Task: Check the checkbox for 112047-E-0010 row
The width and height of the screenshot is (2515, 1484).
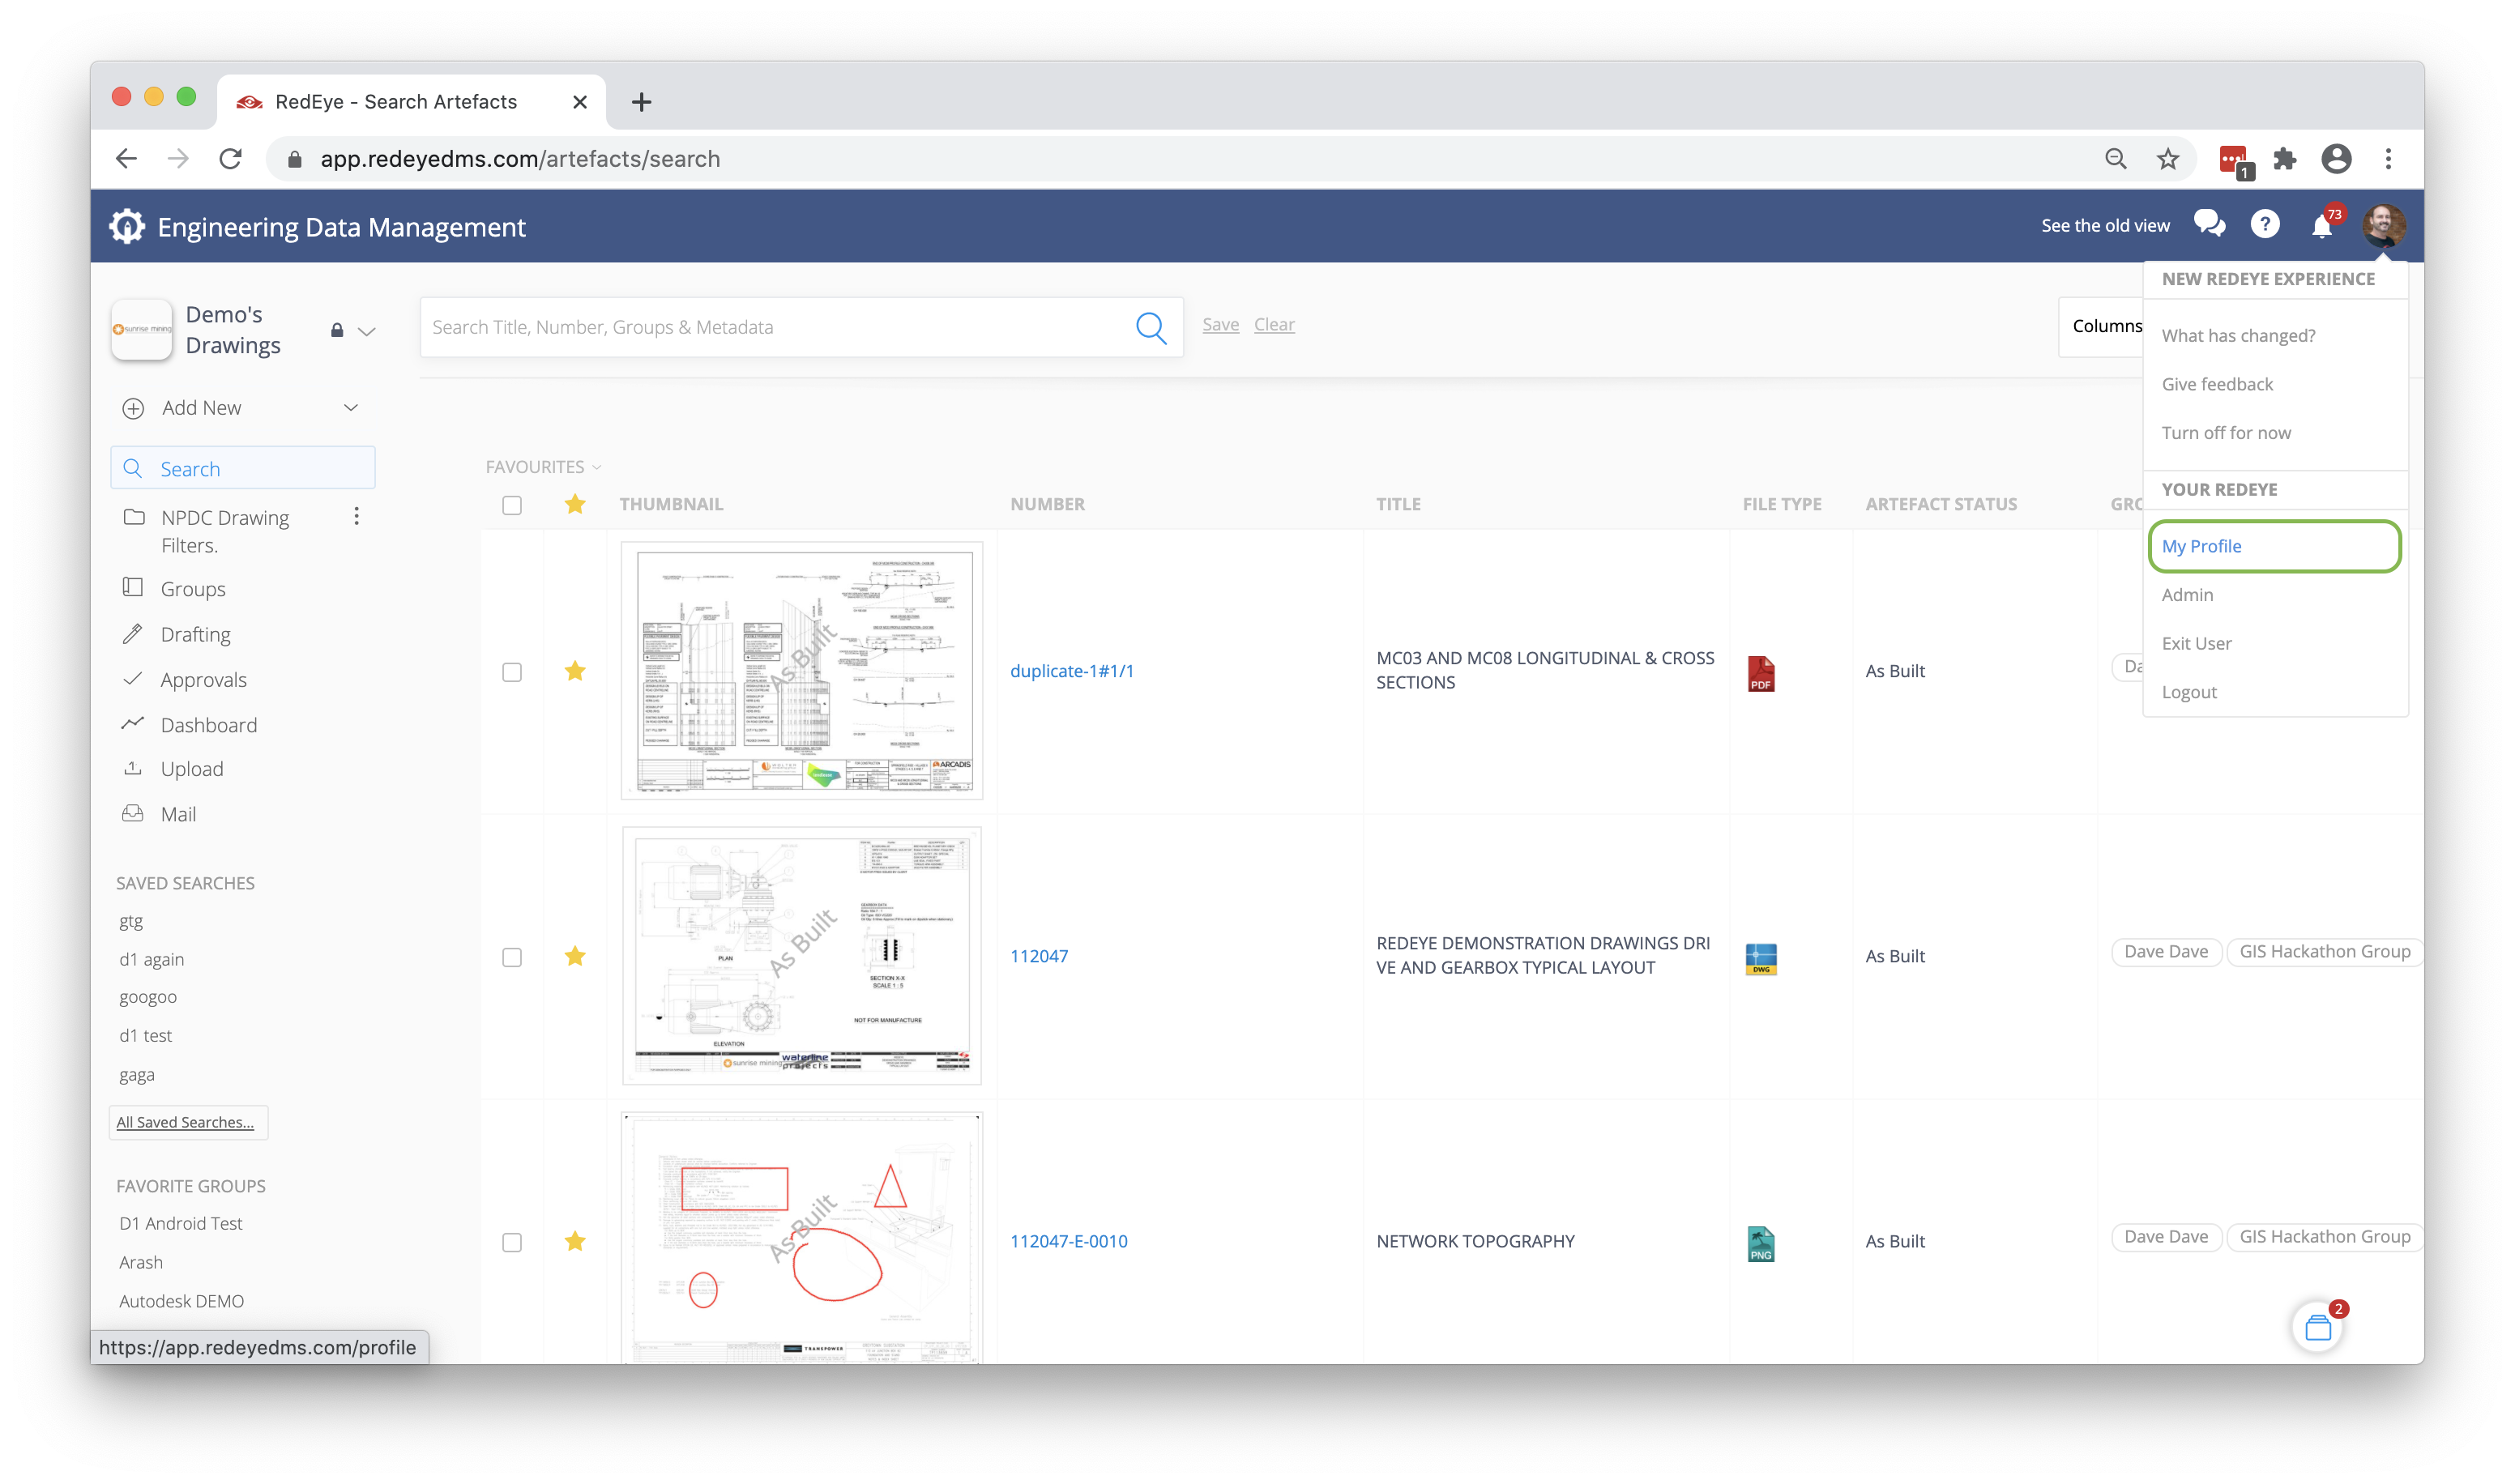Action: point(512,1242)
